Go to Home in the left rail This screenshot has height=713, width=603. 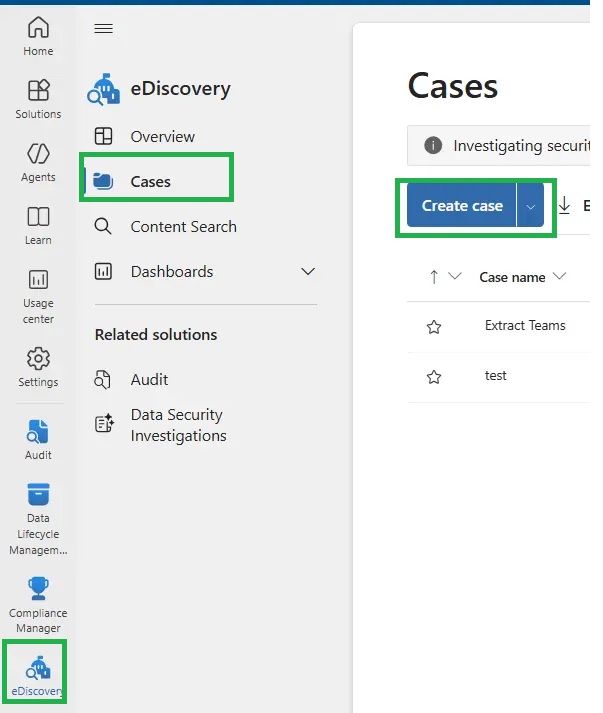(38, 36)
